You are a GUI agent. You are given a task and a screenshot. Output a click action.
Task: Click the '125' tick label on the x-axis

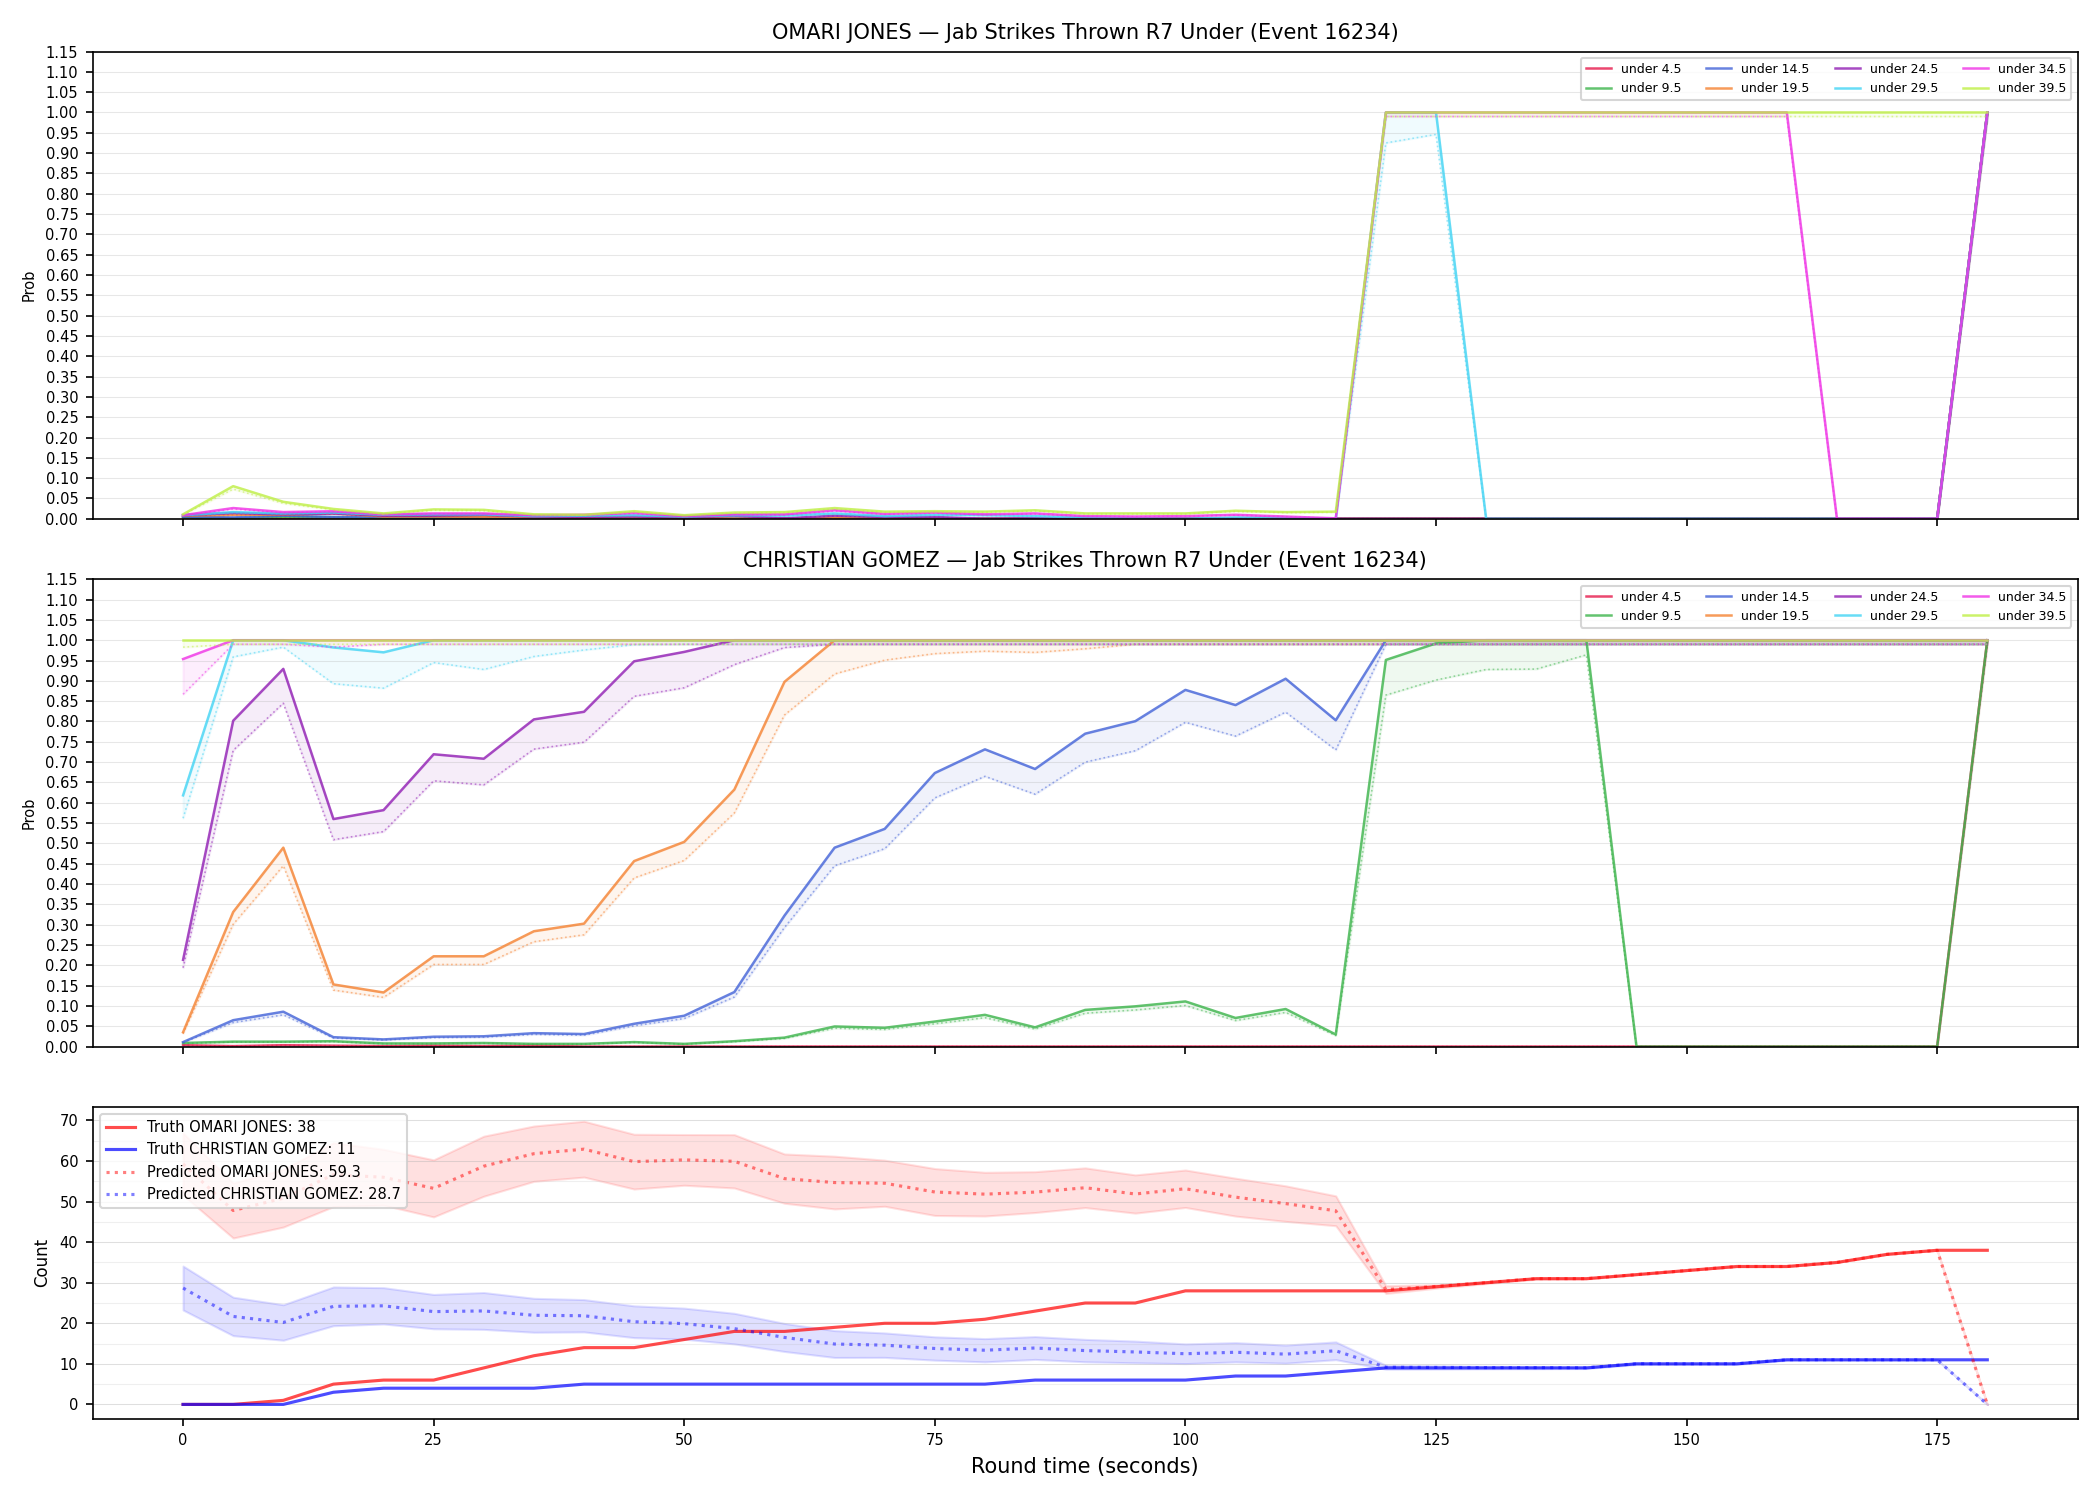(1436, 1440)
